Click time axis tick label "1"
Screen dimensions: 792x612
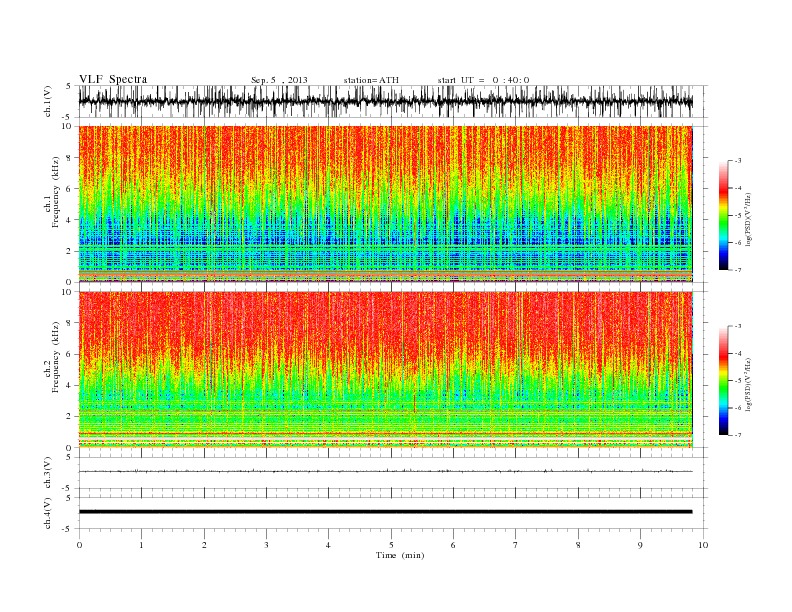click(x=141, y=545)
